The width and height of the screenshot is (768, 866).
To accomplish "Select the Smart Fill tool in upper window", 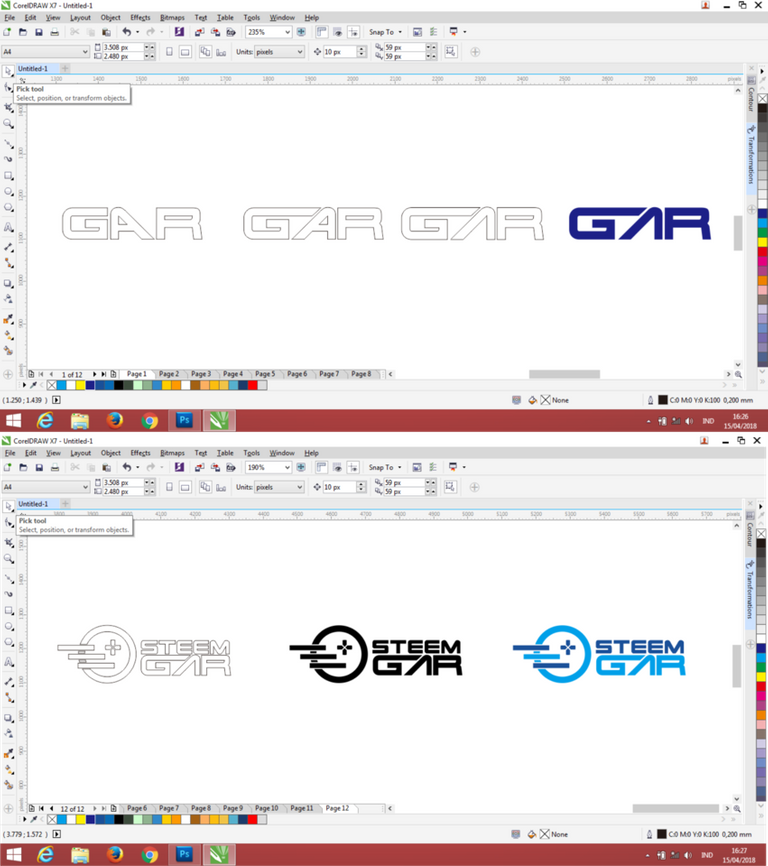I will point(8,351).
